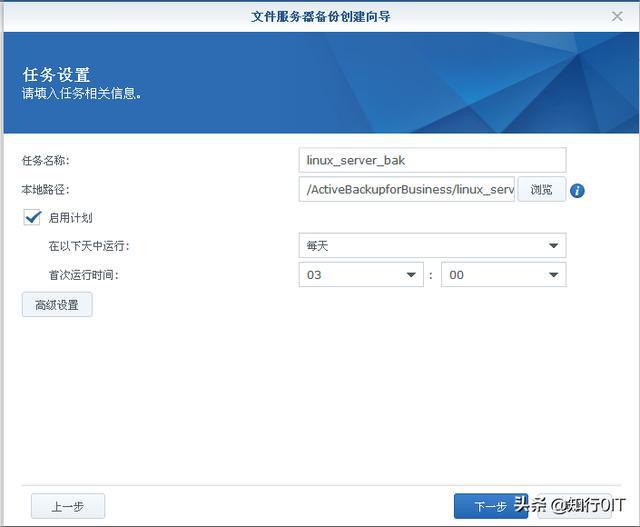Viewport: 640px width, 527px height.
Task: Open the 在以下天中运行 dropdown showing 每天
Action: pos(432,245)
